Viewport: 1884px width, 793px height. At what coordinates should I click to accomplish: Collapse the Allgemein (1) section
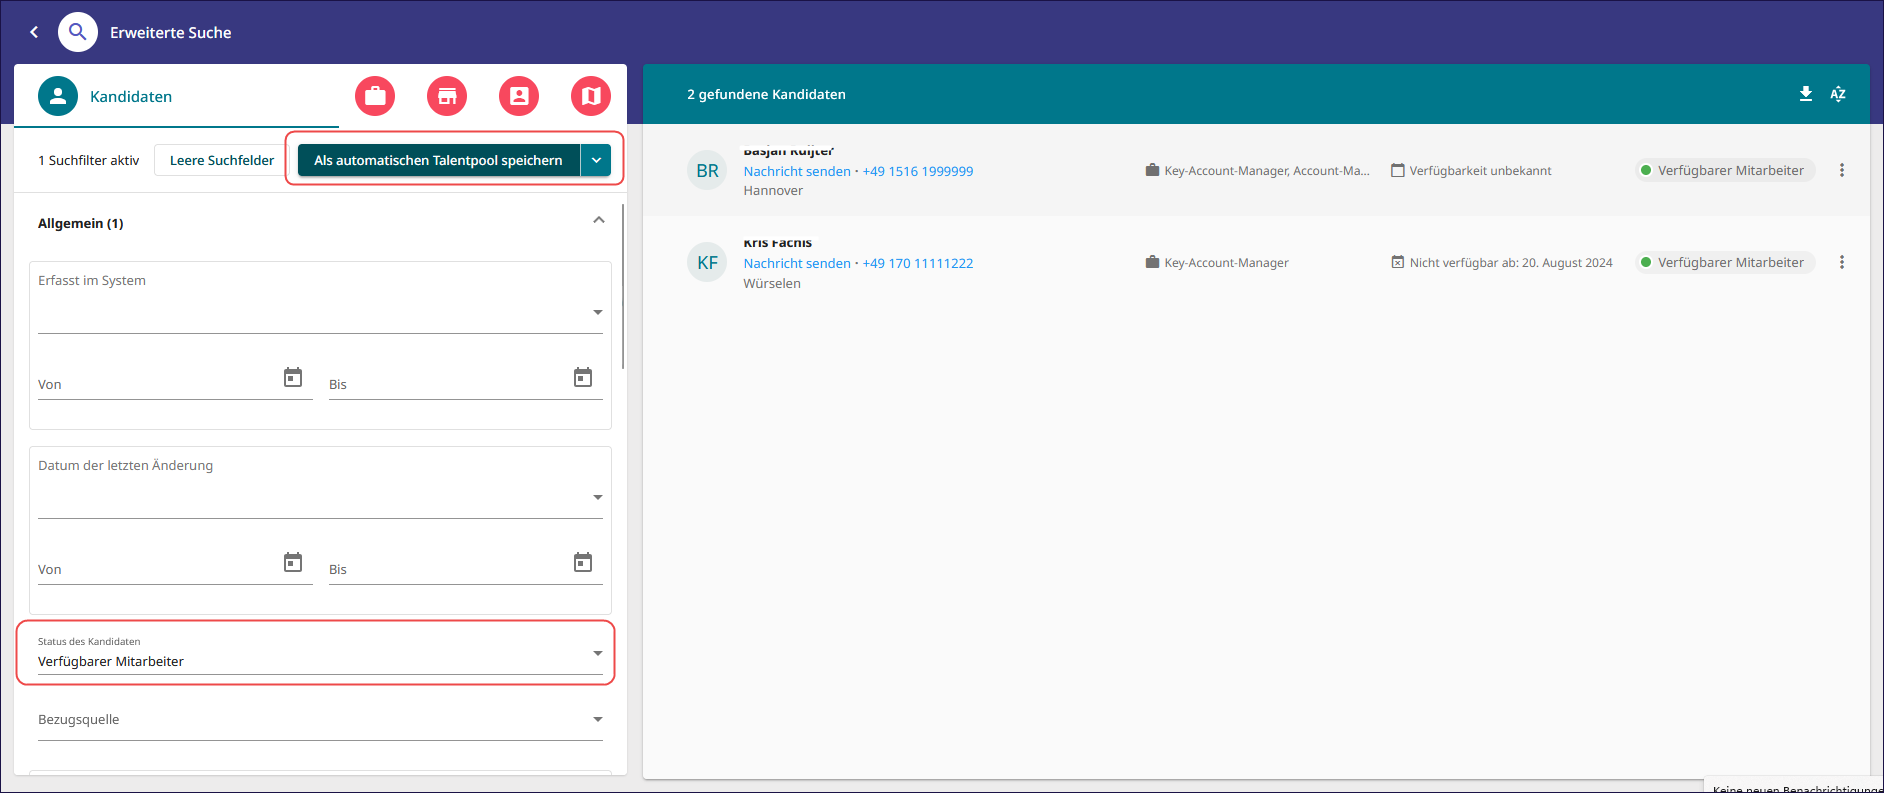coord(599,221)
